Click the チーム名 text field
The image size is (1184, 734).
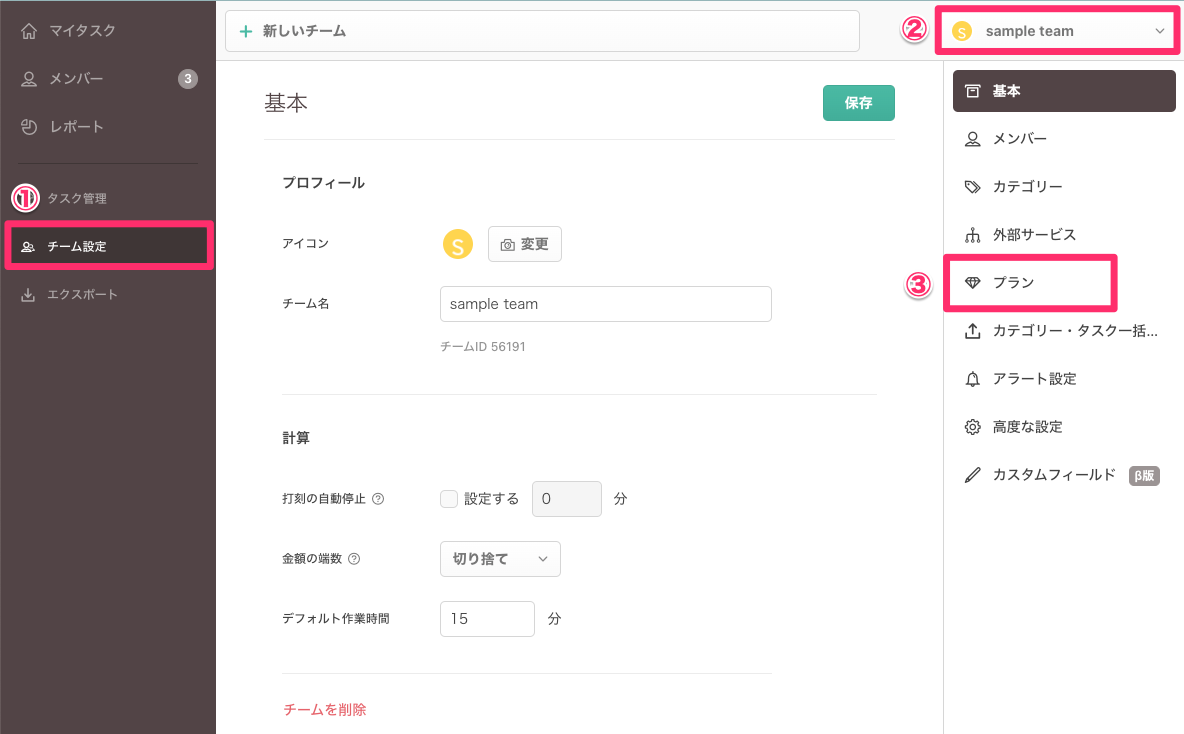(605, 304)
